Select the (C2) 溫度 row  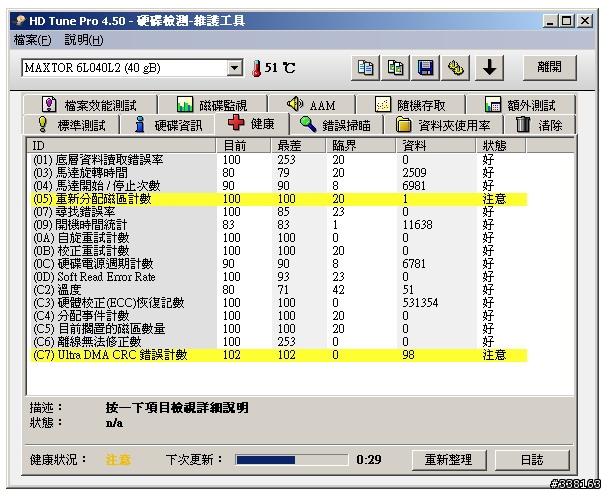[x=279, y=290]
